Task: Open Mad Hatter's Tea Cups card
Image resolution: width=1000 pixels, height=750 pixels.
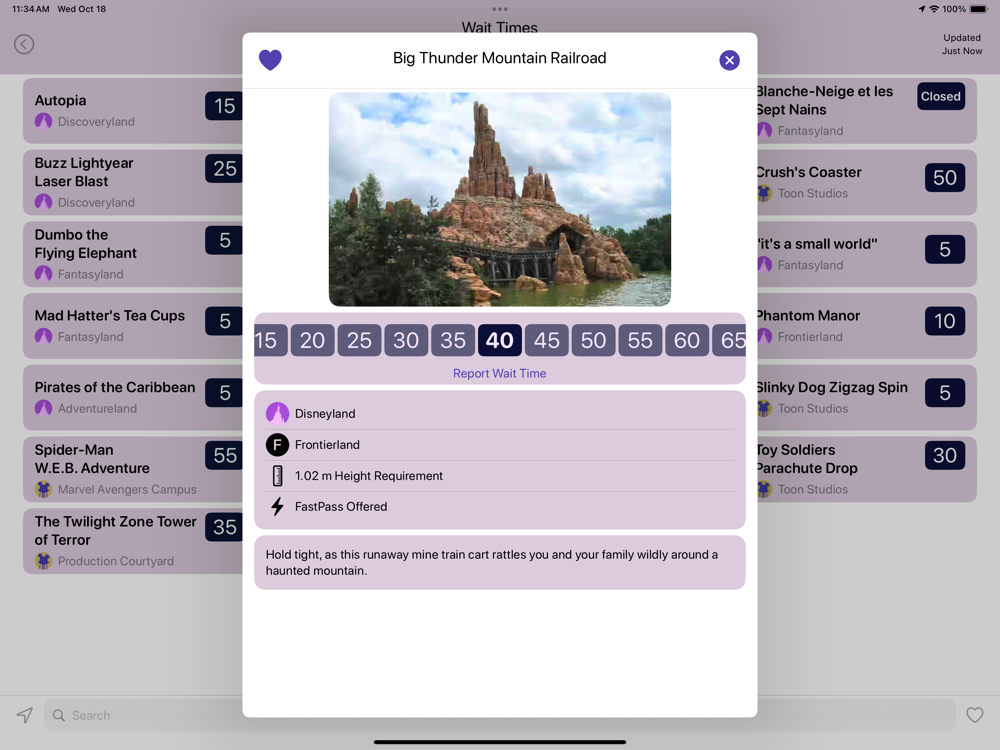Action: click(133, 326)
